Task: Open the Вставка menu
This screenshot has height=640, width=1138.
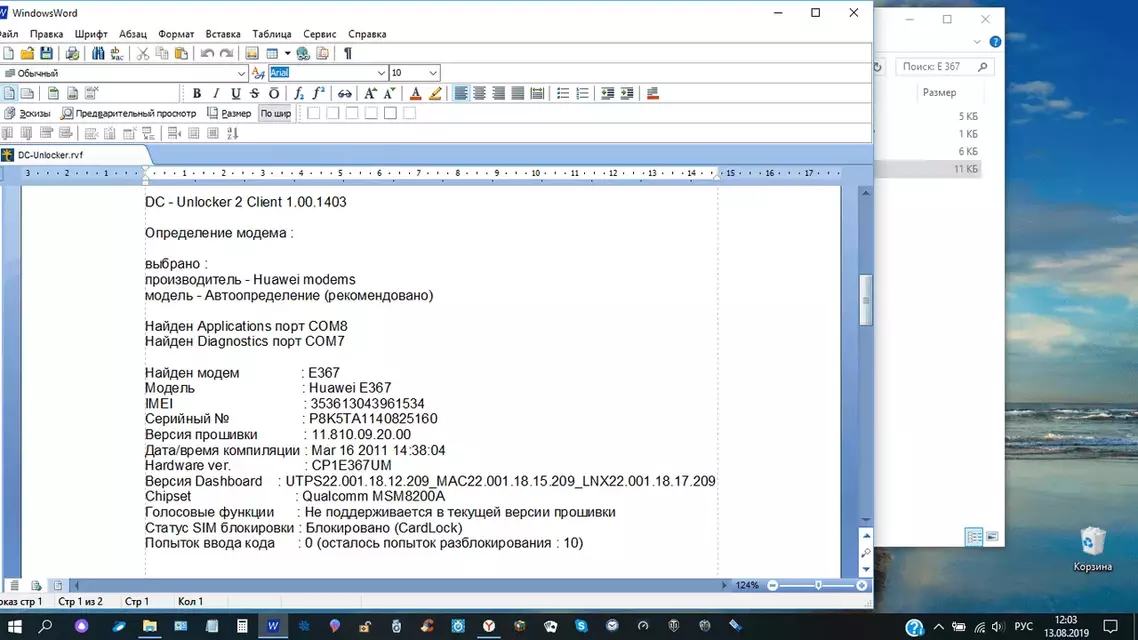Action: 223,34
